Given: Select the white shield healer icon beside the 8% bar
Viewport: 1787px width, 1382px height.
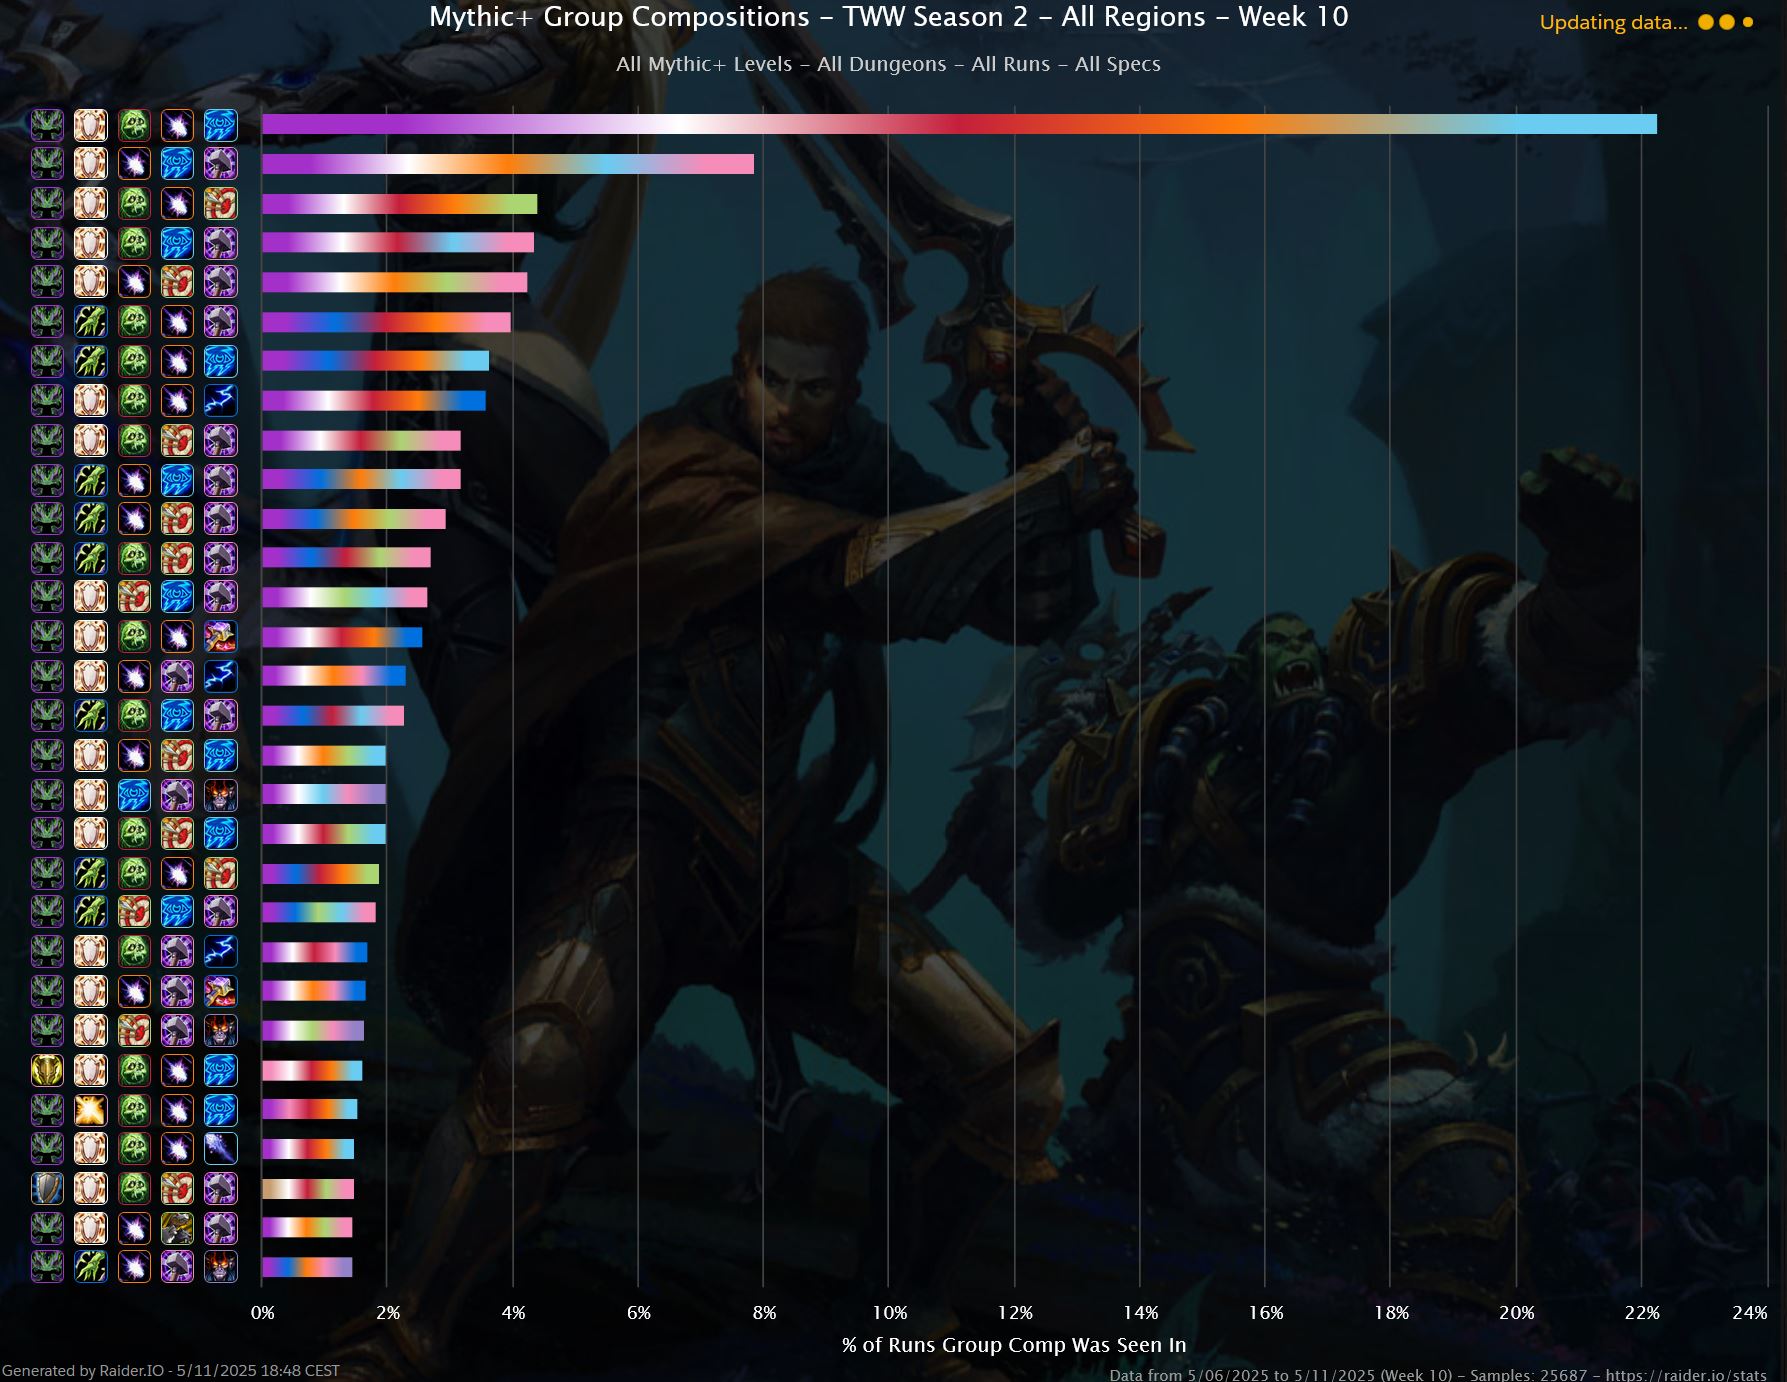Looking at the screenshot, I should click(90, 164).
